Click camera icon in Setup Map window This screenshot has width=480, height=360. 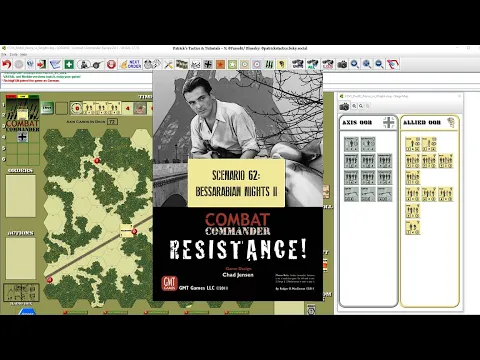click(344, 106)
